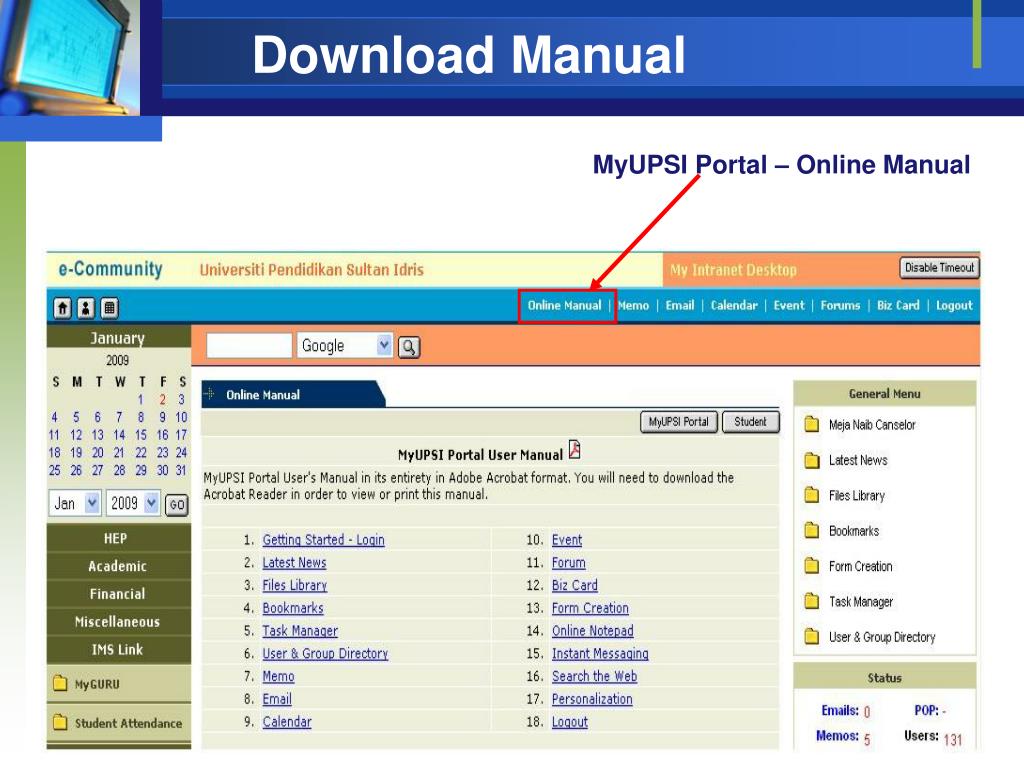Click the Emails count in Status
The image size is (1024, 768).
click(x=867, y=712)
